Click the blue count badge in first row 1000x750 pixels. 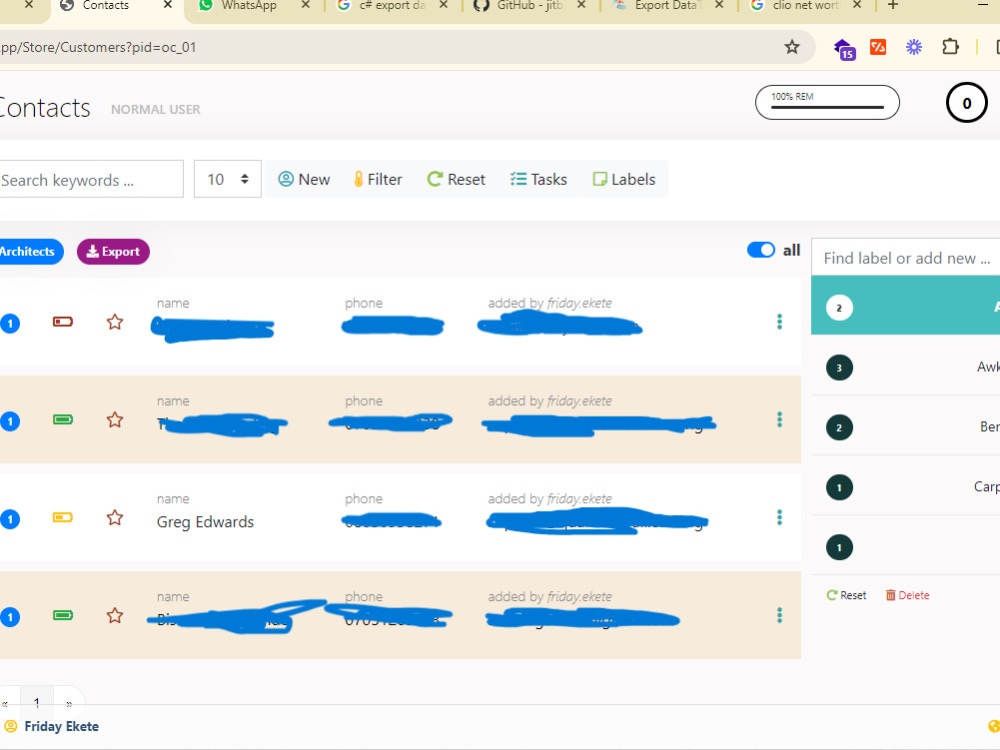[10, 323]
